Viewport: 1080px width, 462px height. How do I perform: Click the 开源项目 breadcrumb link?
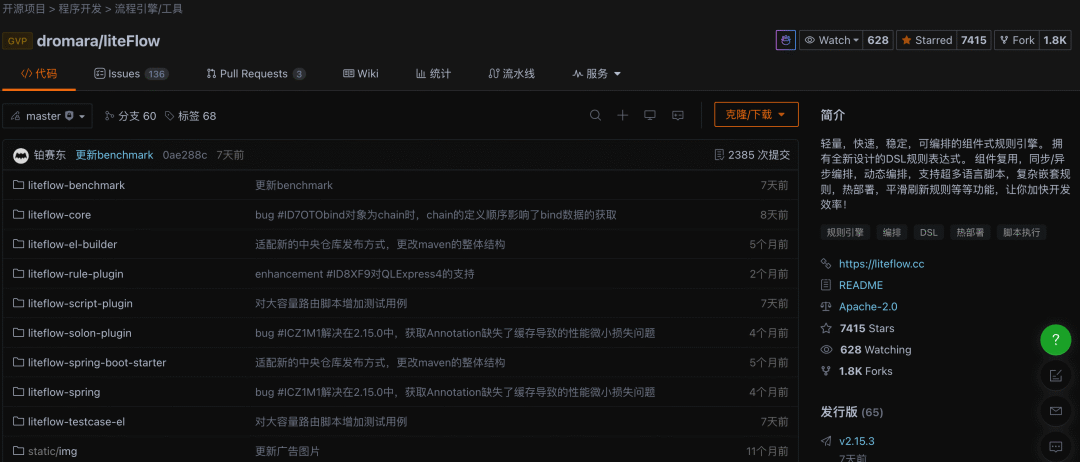pyautogui.click(x=24, y=9)
